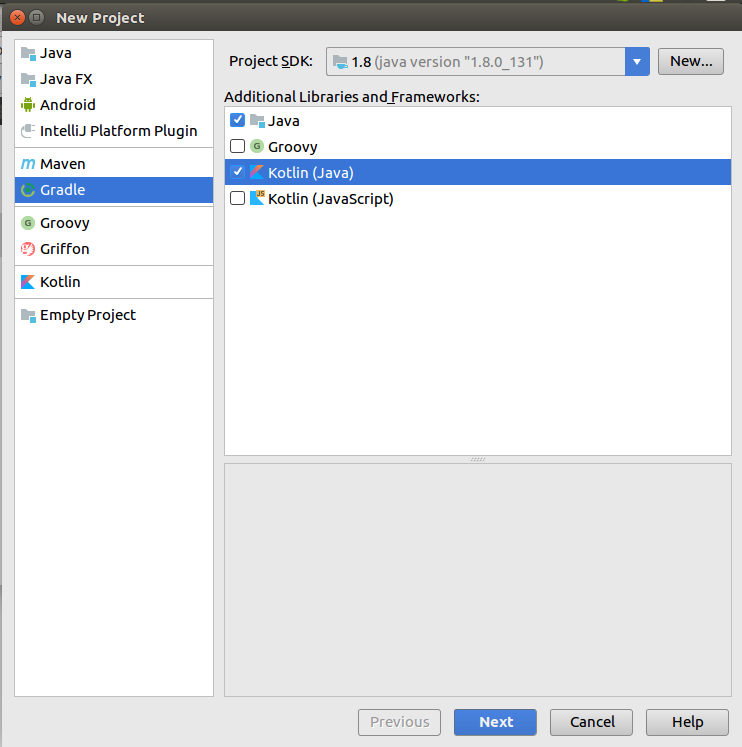Click the Next button

click(x=495, y=722)
